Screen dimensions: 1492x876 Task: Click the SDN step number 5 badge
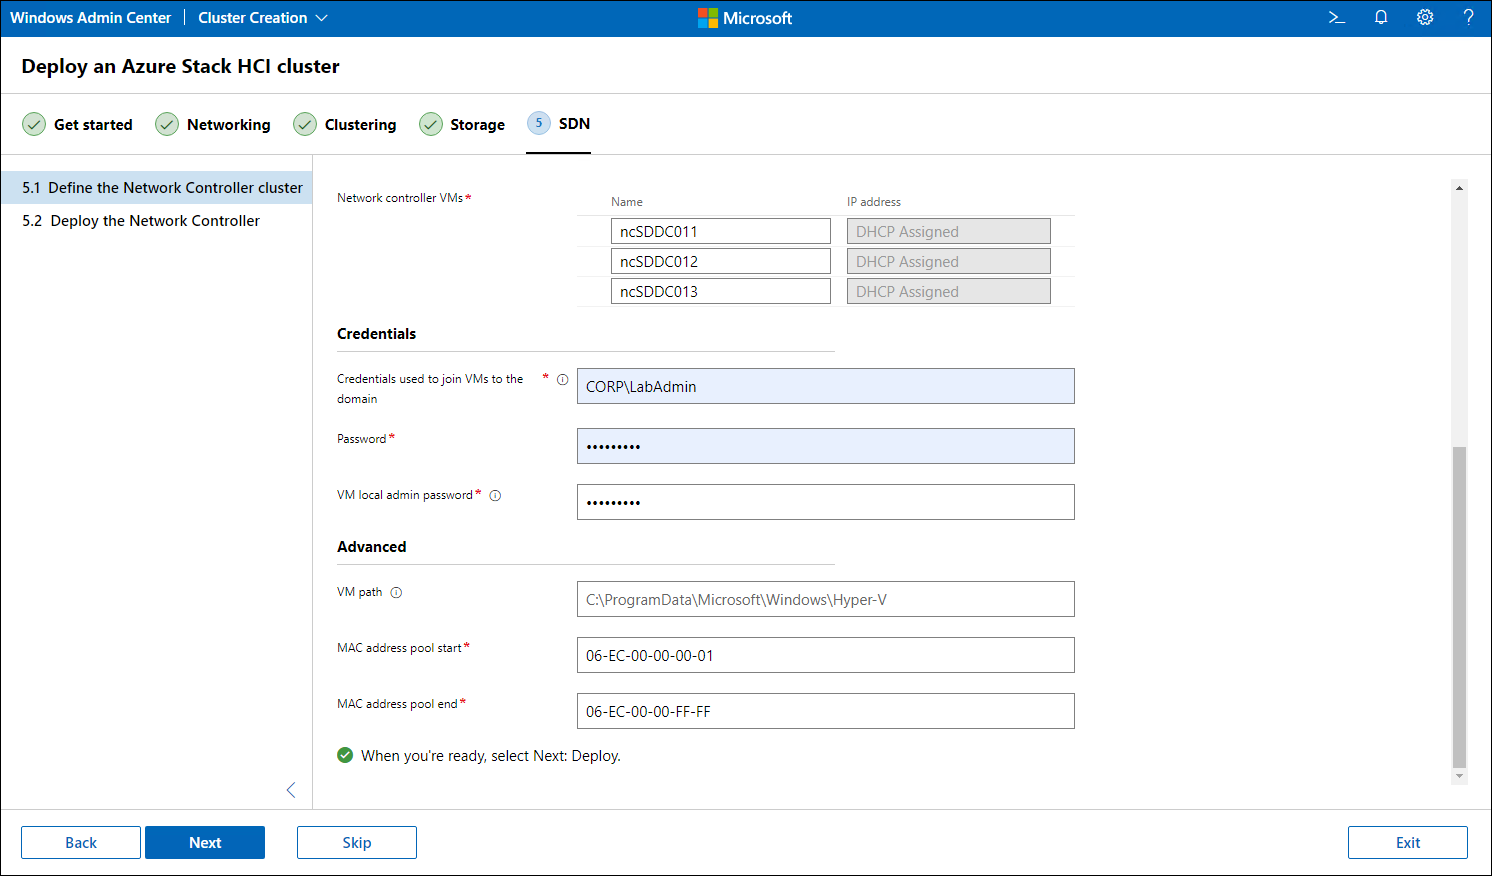(539, 123)
